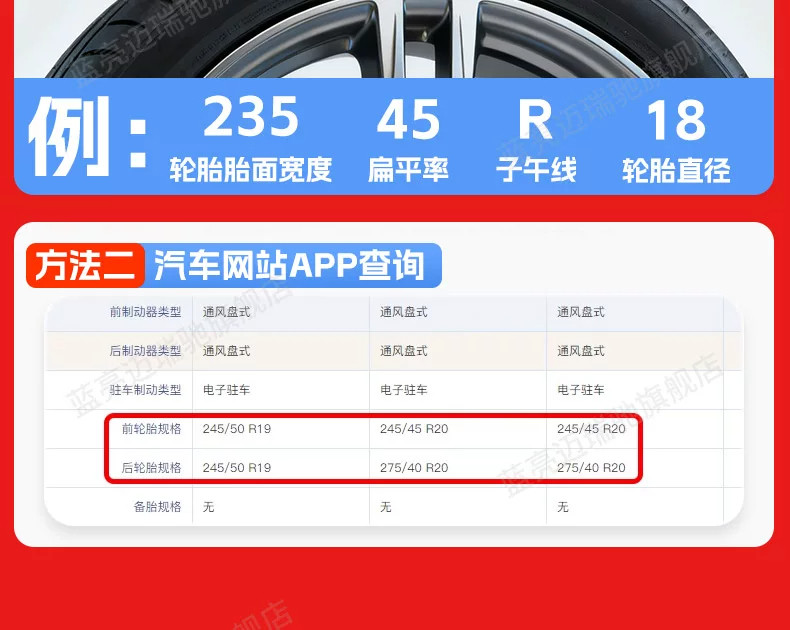
Task: Click the "轮胎胎面宽度" caption
Action: 250,169
